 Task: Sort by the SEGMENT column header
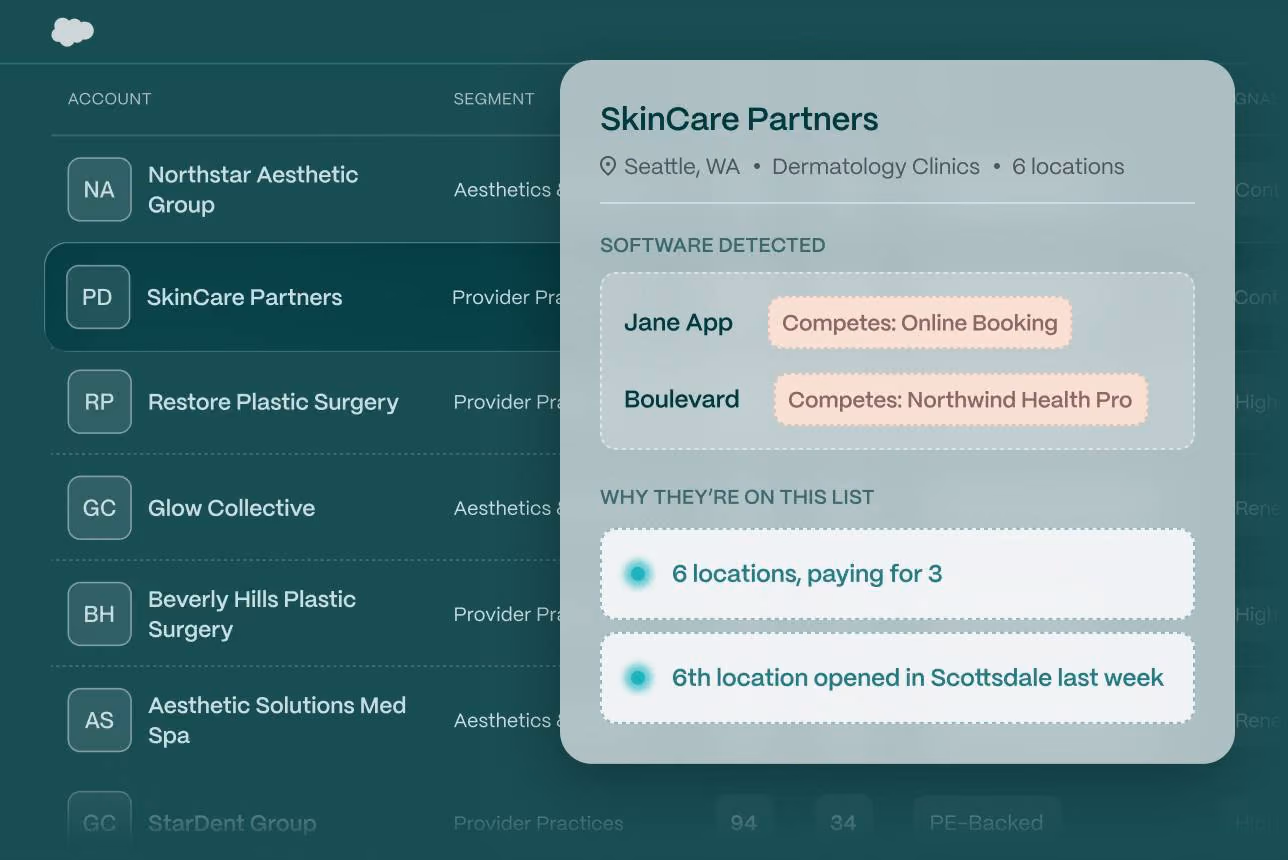[494, 99]
